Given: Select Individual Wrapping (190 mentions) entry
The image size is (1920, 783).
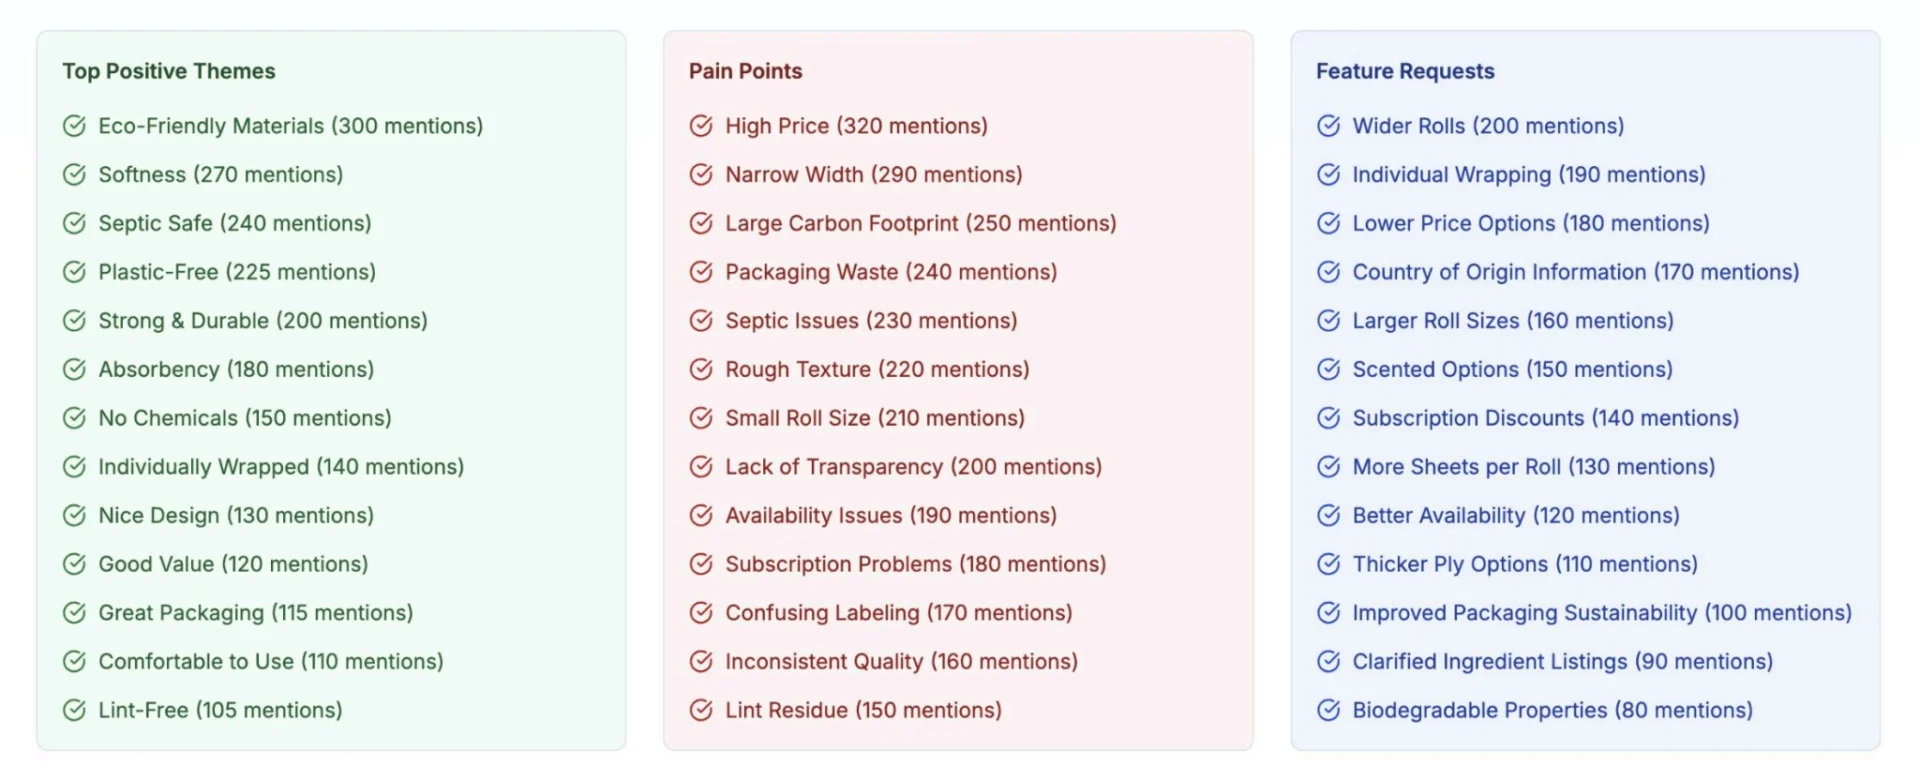Looking at the screenshot, I should [x=1528, y=175].
